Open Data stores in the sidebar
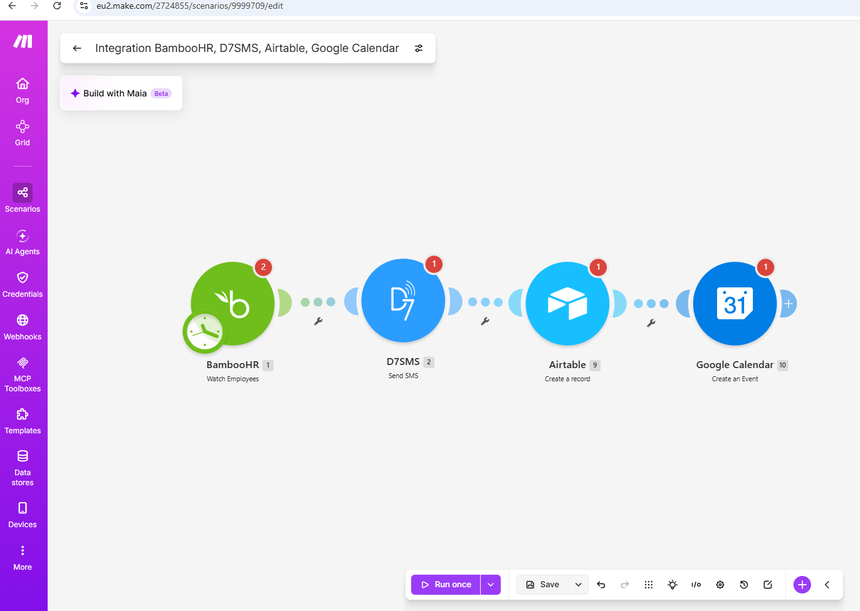 [22, 468]
